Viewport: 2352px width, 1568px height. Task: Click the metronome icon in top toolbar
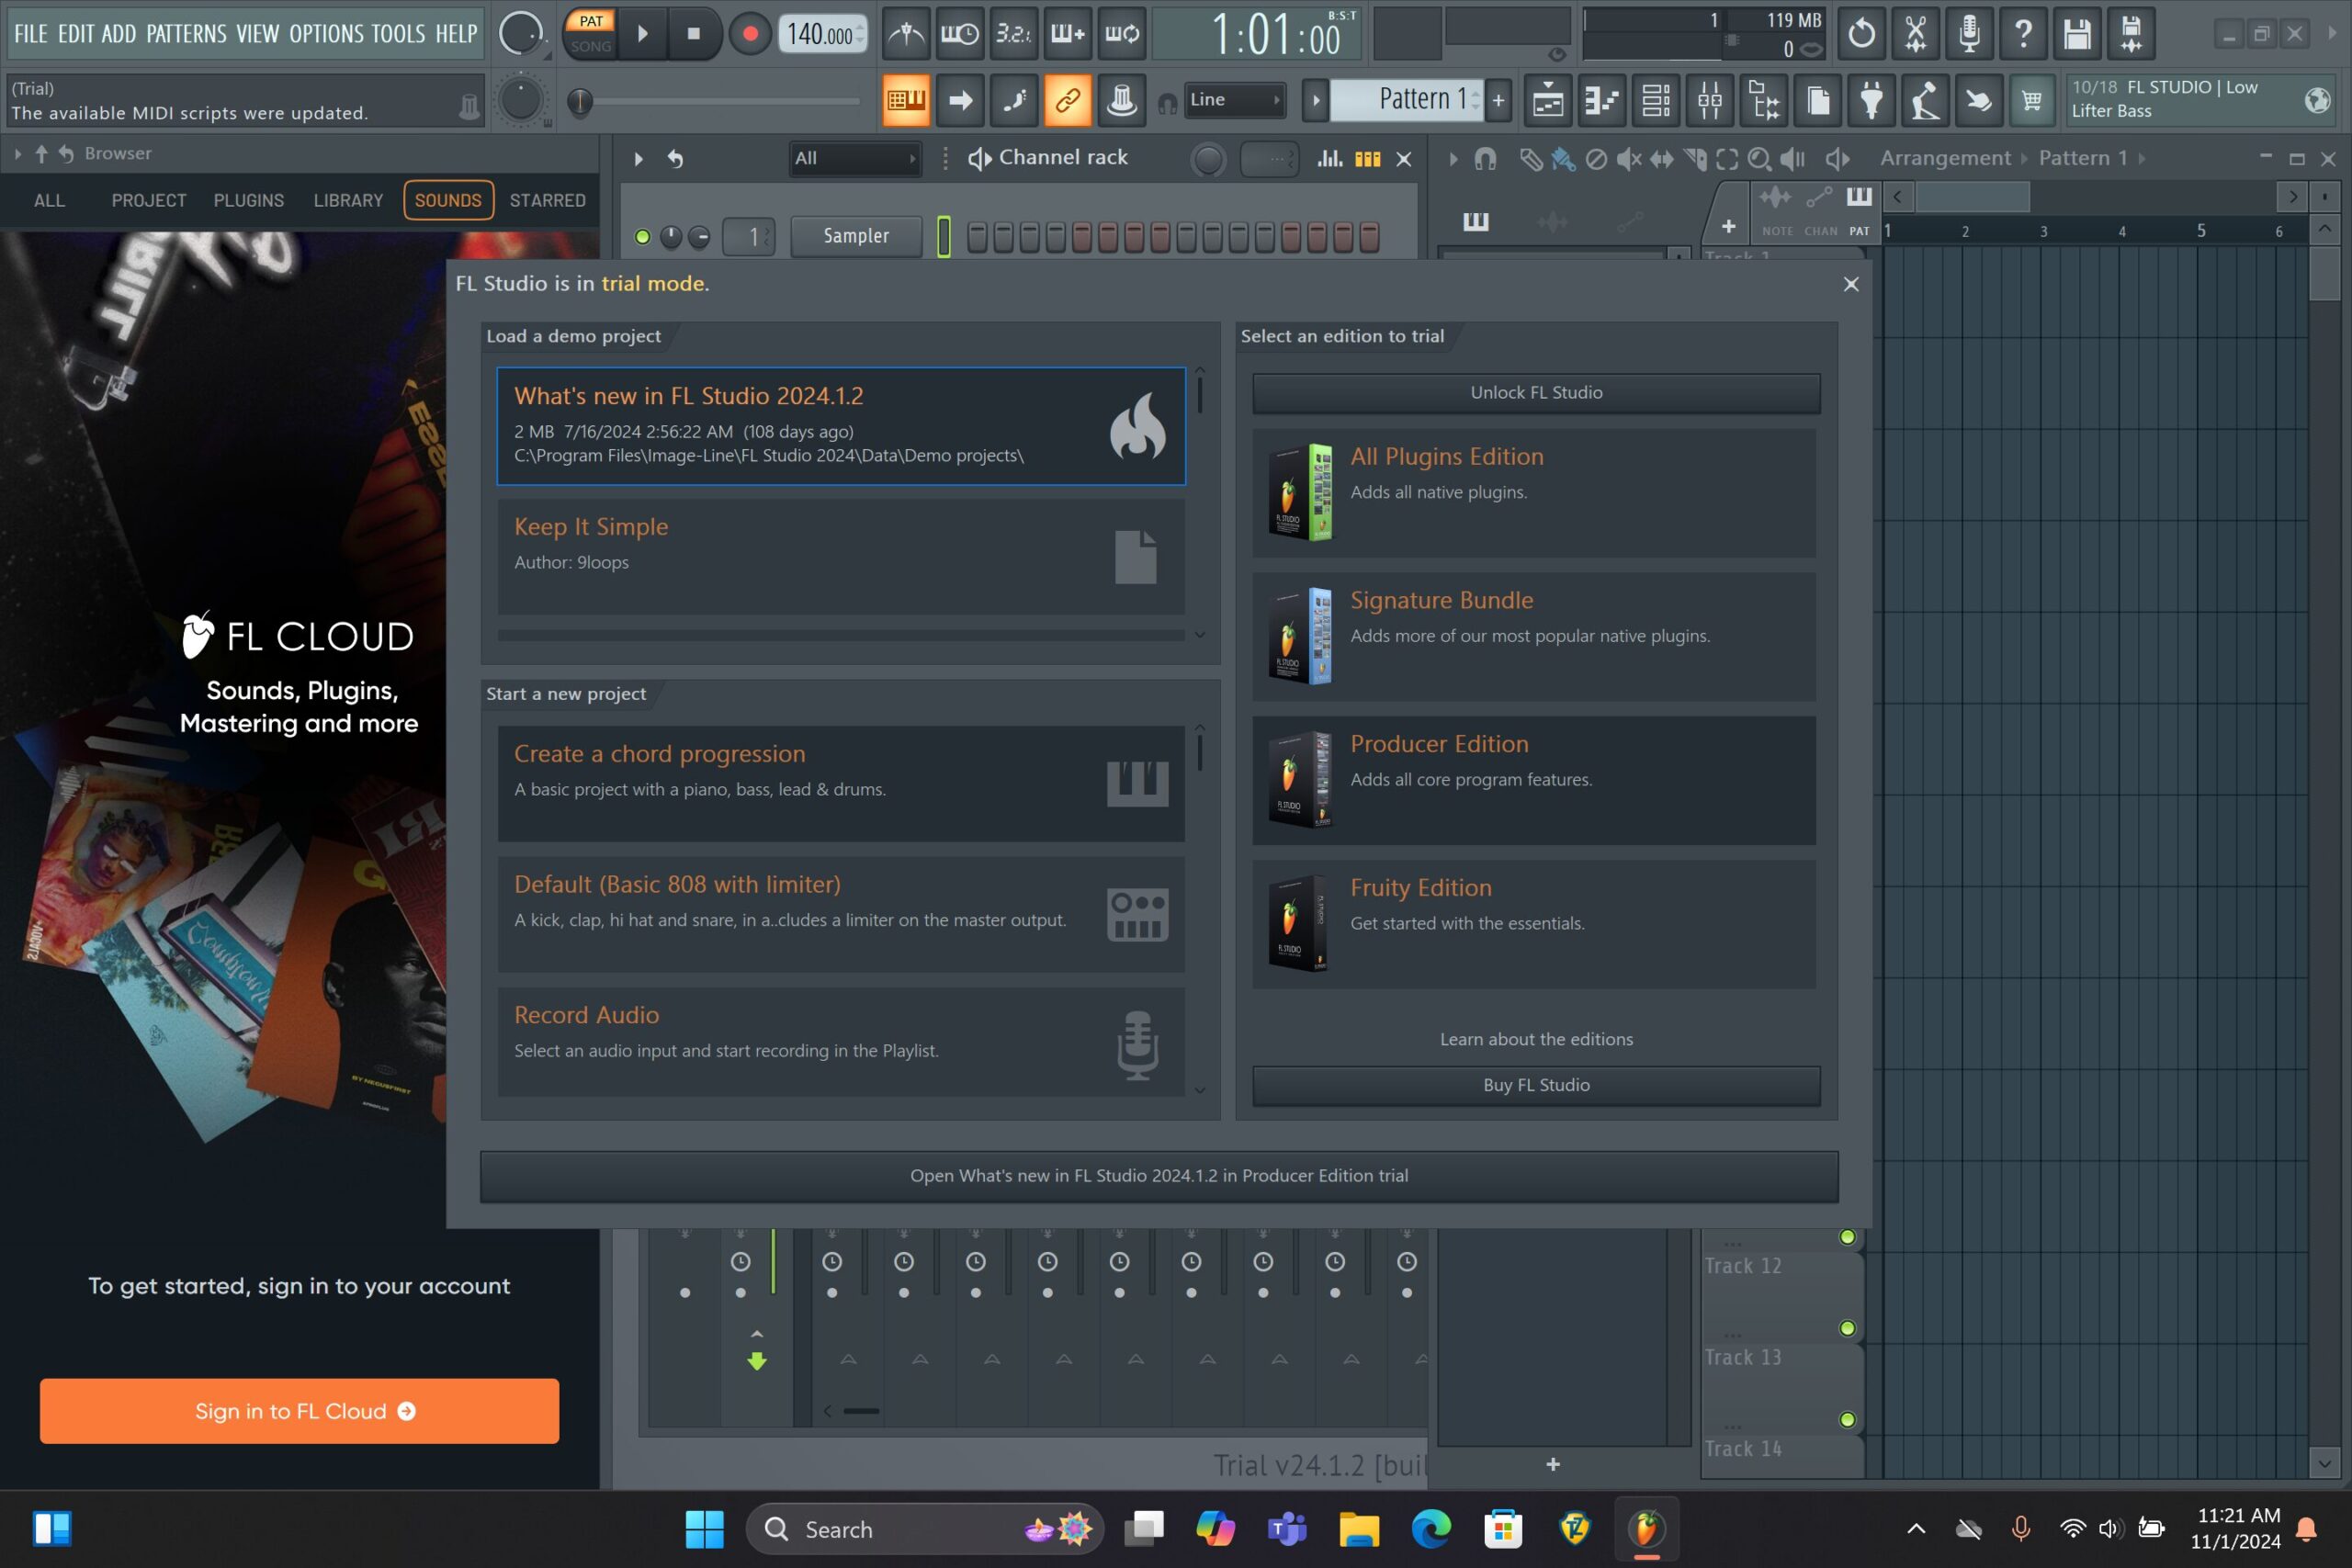906,34
